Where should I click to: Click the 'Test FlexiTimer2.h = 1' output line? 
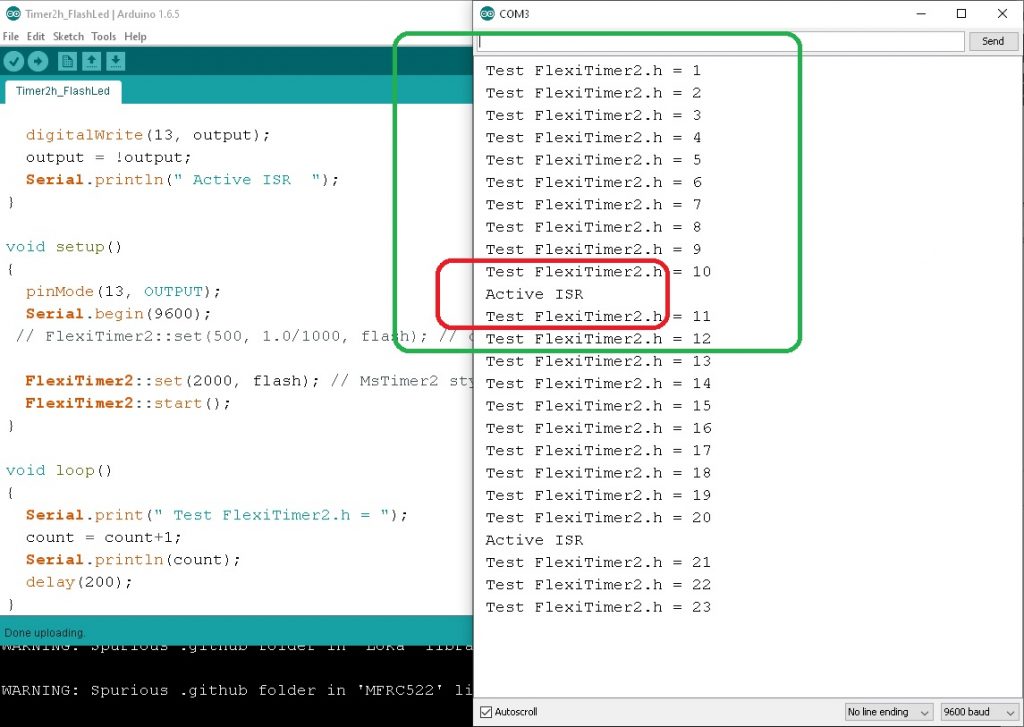[x=593, y=71]
